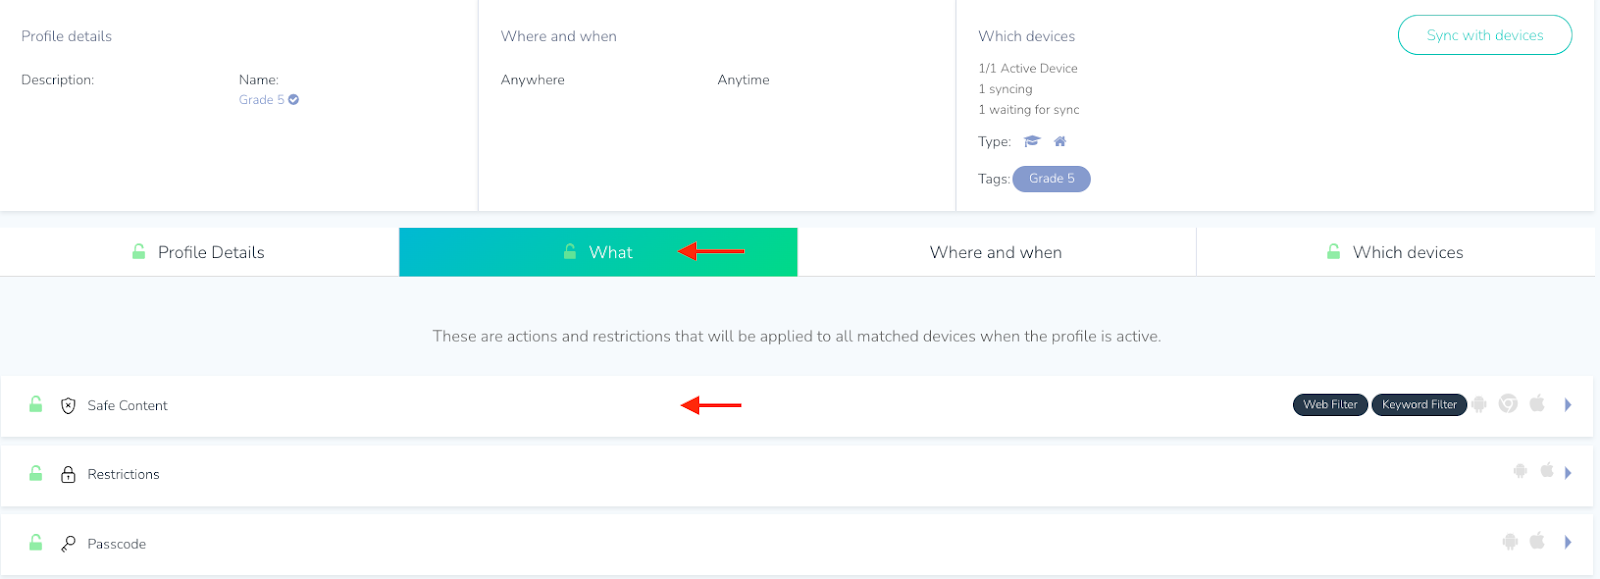Image resolution: width=1600 pixels, height=579 pixels.
Task: Click the Apple icon in Passcode row
Action: click(x=1537, y=541)
